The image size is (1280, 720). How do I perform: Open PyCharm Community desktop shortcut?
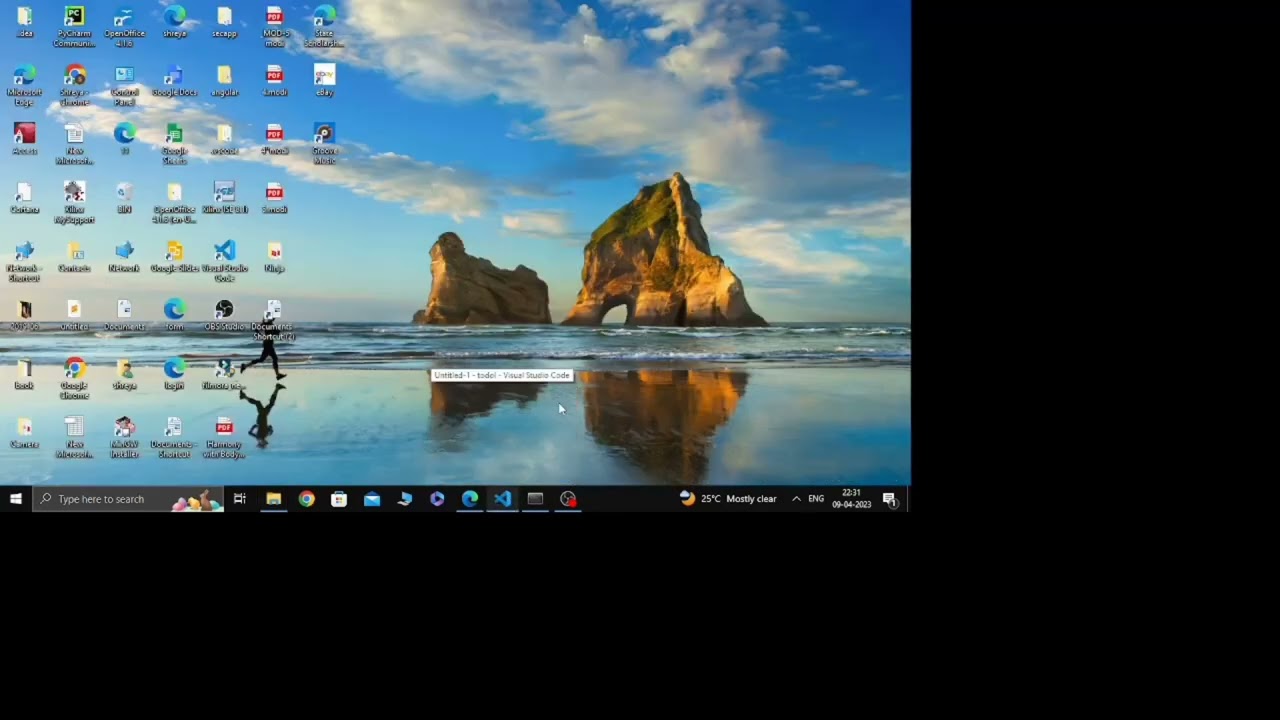tap(74, 26)
